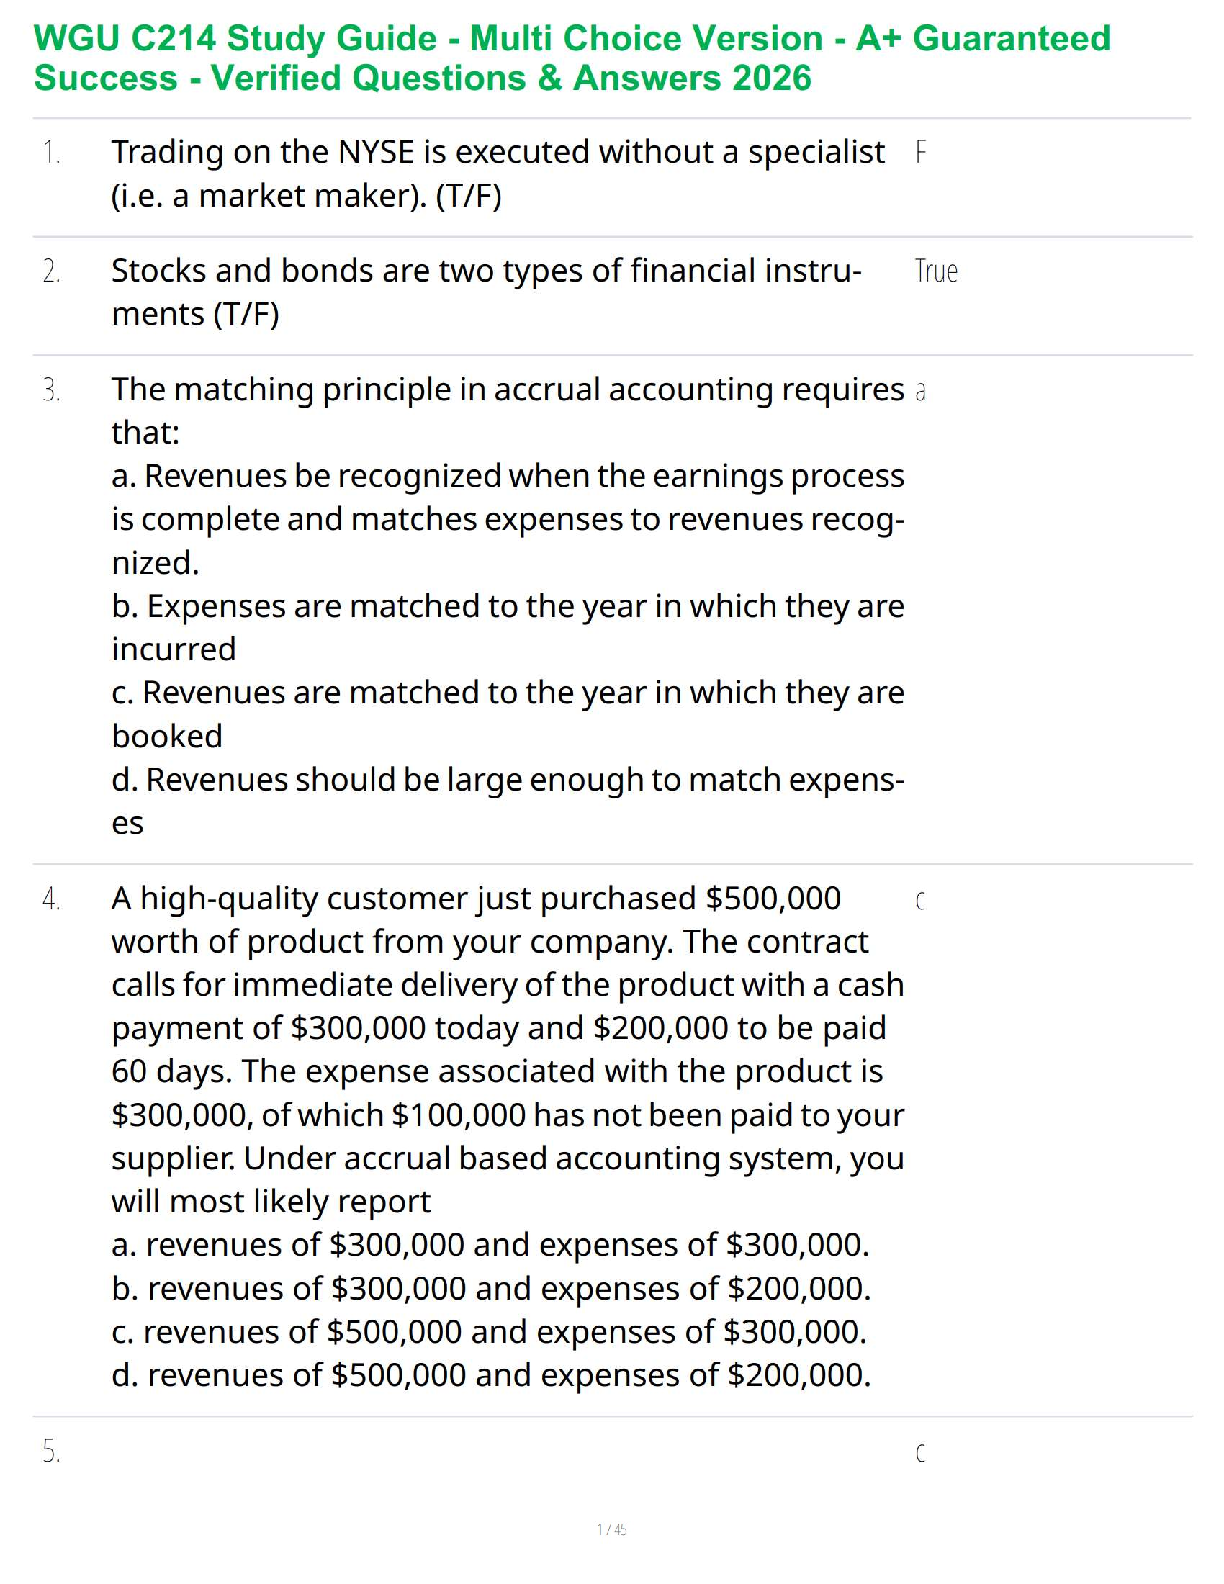Click question number 4

click(51, 899)
